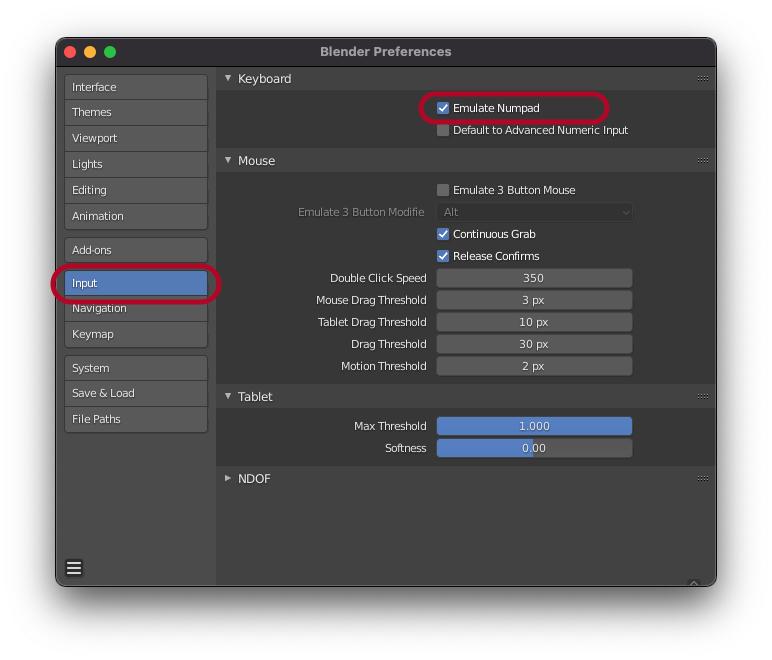Click the Motion Threshold field
The image size is (772, 660).
(x=534, y=366)
